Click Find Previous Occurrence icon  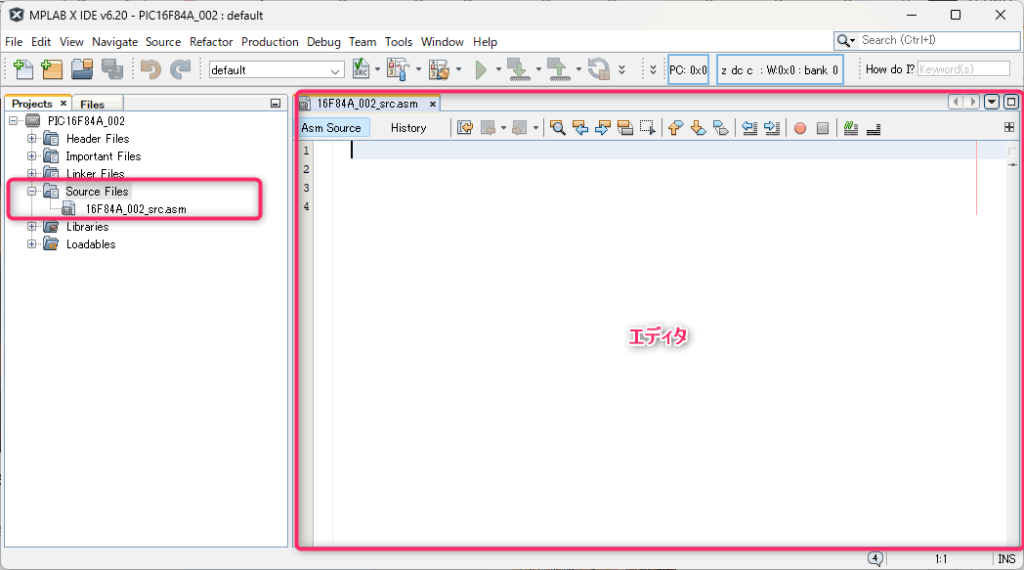coord(581,128)
